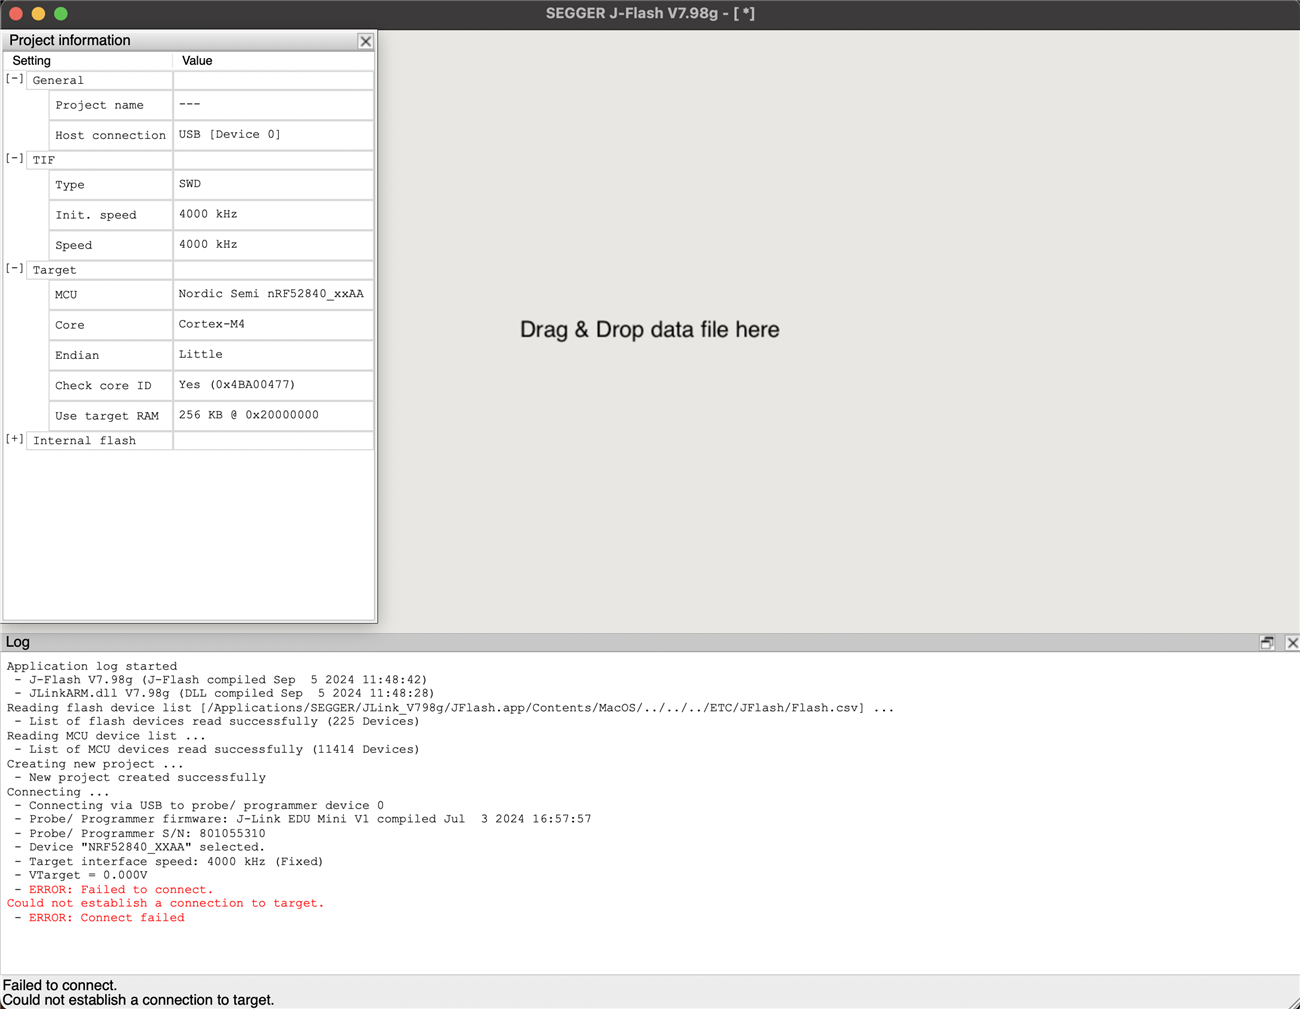
Task: Click the Setting column header
Action: click(88, 61)
